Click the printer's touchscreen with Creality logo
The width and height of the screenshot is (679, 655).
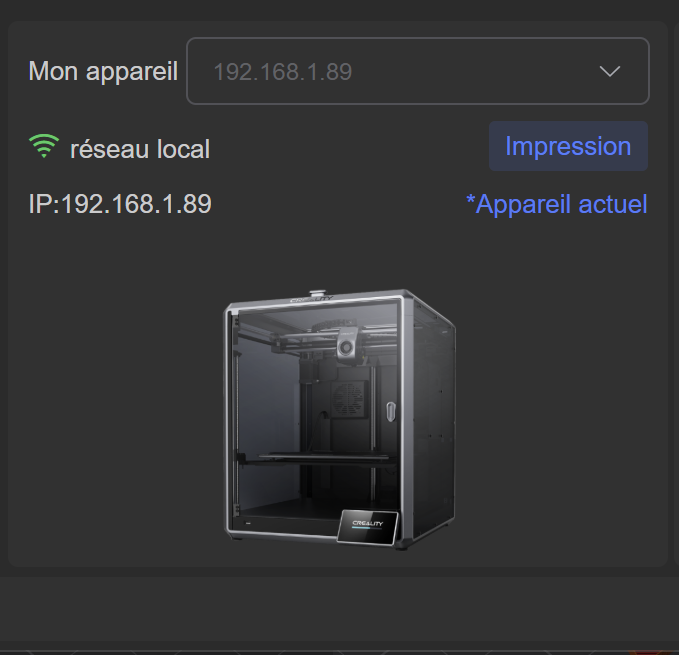[368, 527]
